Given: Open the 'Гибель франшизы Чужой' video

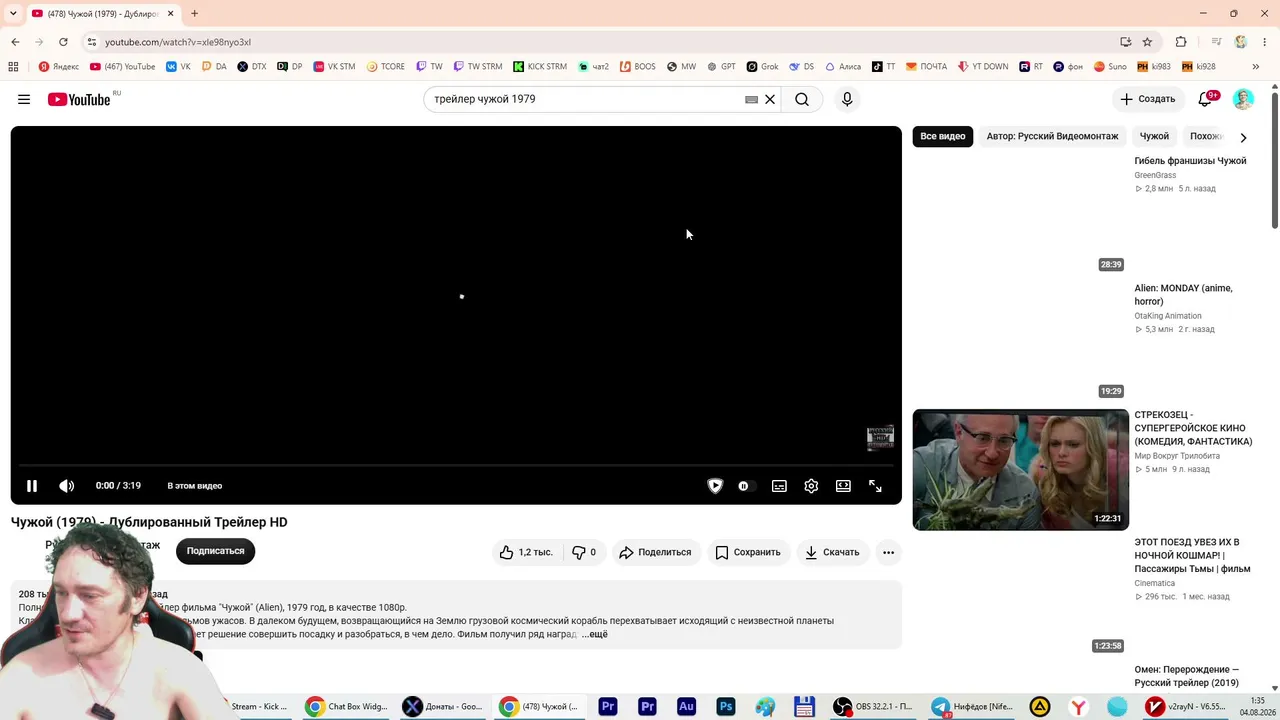Looking at the screenshot, I should (x=1190, y=161).
